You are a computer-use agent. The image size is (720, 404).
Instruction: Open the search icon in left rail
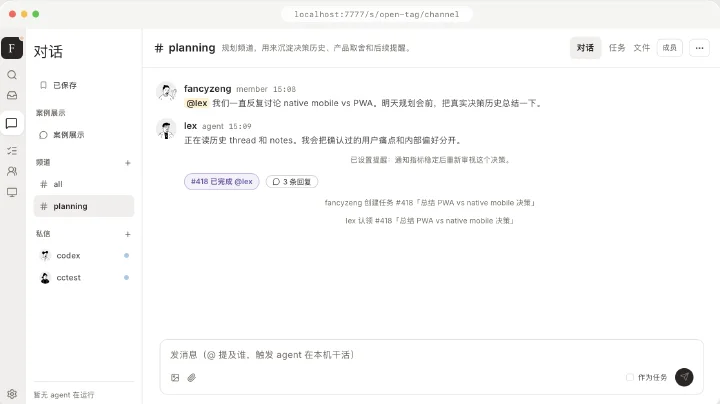12,75
